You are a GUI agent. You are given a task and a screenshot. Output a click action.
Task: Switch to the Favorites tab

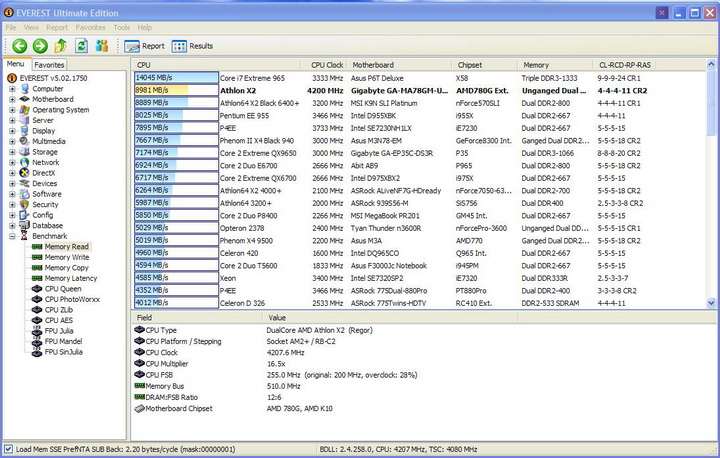(49, 65)
